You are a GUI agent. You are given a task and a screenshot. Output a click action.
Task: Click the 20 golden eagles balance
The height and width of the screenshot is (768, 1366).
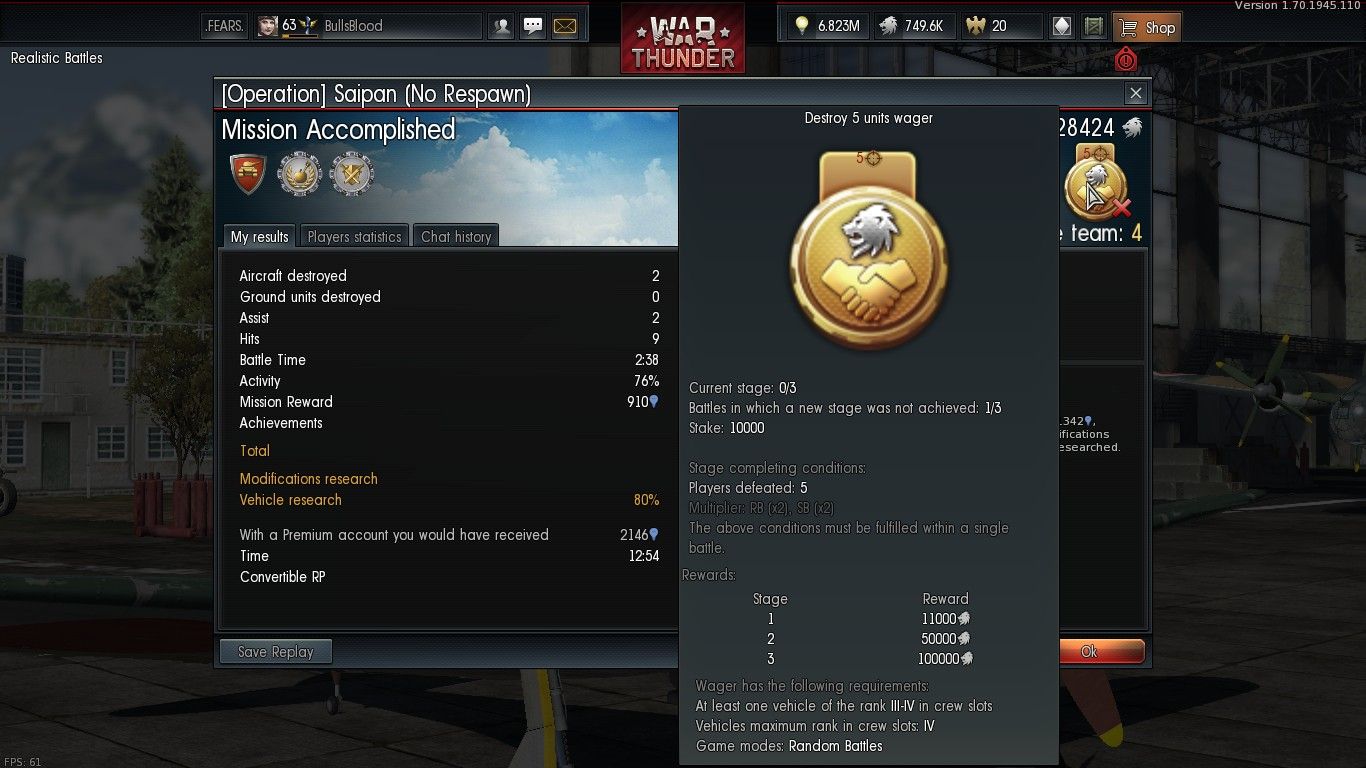click(x=1001, y=26)
